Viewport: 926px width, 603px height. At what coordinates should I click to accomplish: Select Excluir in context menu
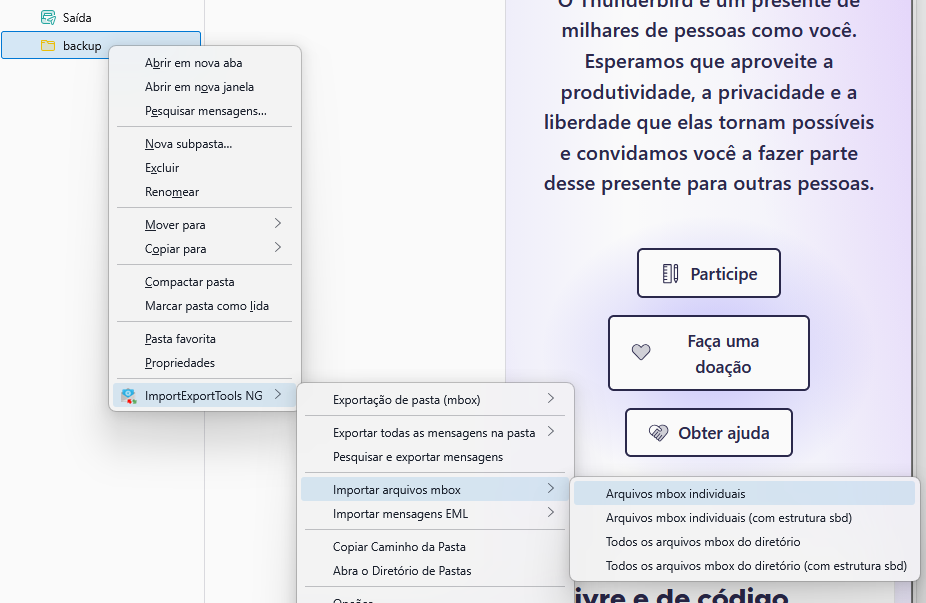tap(204, 168)
